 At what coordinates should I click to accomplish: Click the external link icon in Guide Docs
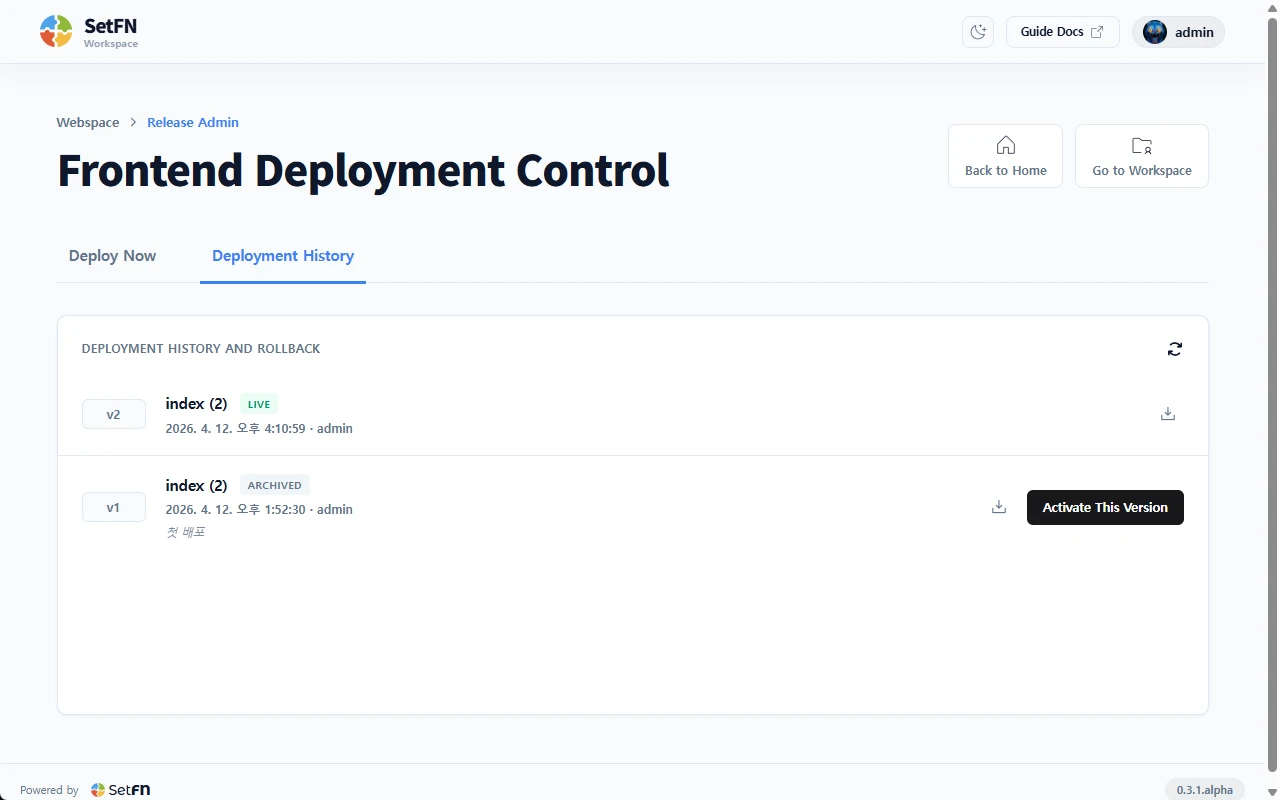coord(1097,32)
